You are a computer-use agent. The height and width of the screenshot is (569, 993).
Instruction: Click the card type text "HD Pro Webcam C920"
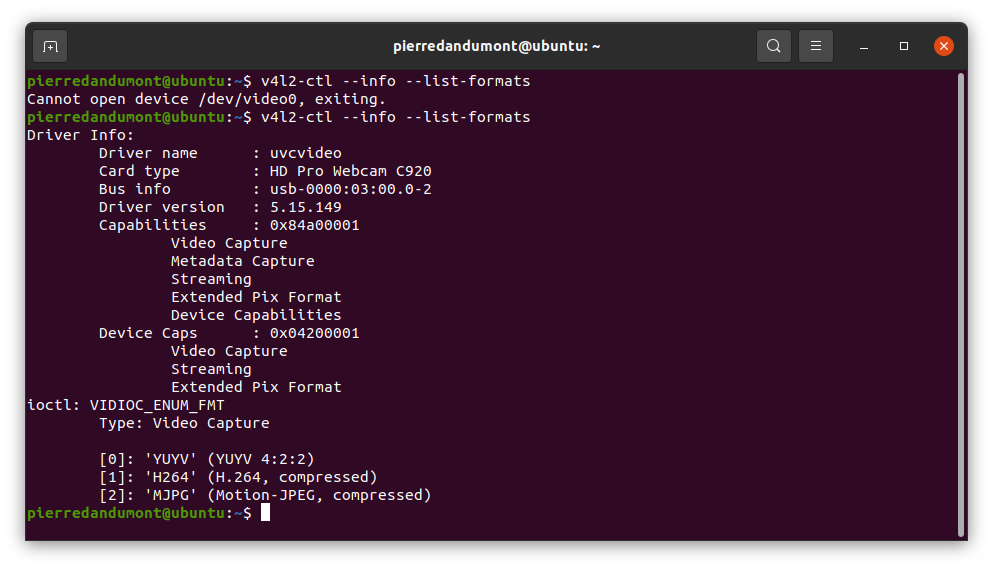[351, 171]
